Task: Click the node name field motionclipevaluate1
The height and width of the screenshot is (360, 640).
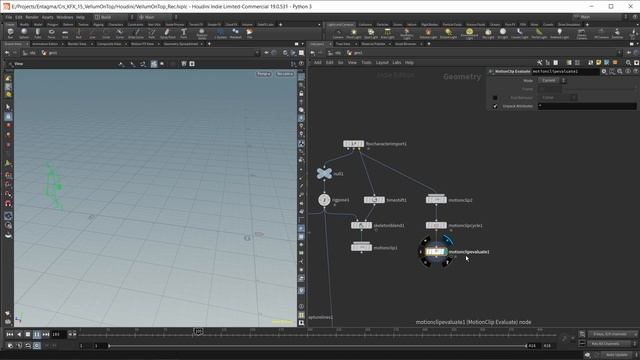Action: [x=565, y=71]
